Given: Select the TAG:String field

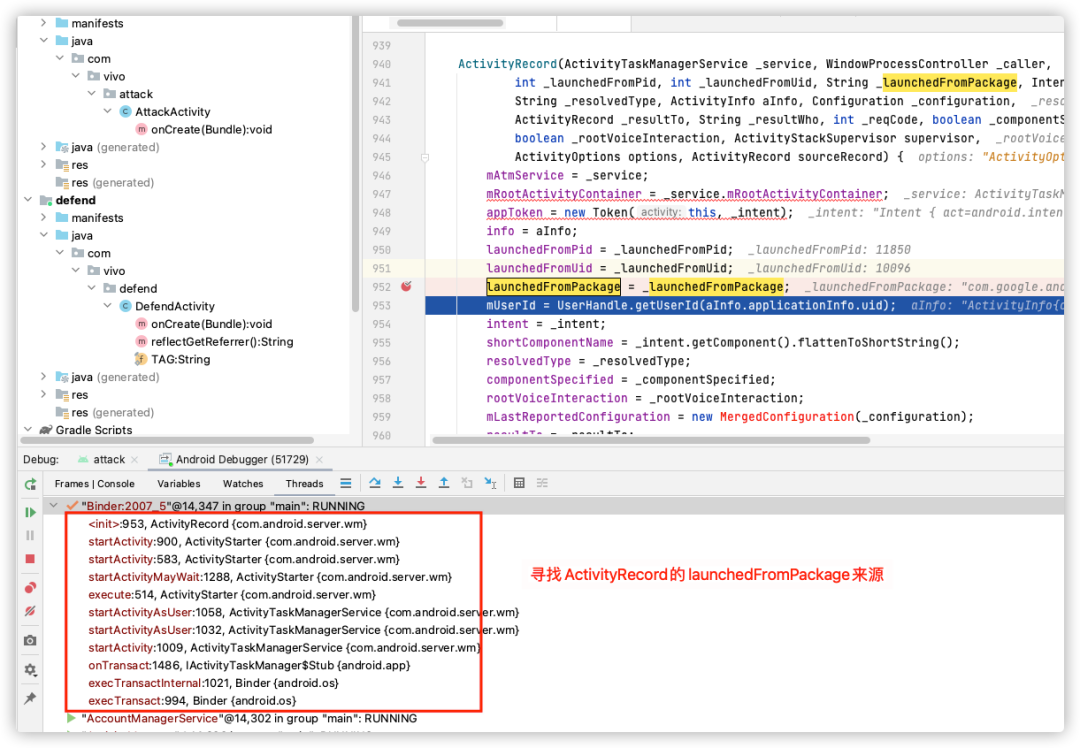Looking at the screenshot, I should click(x=180, y=359).
